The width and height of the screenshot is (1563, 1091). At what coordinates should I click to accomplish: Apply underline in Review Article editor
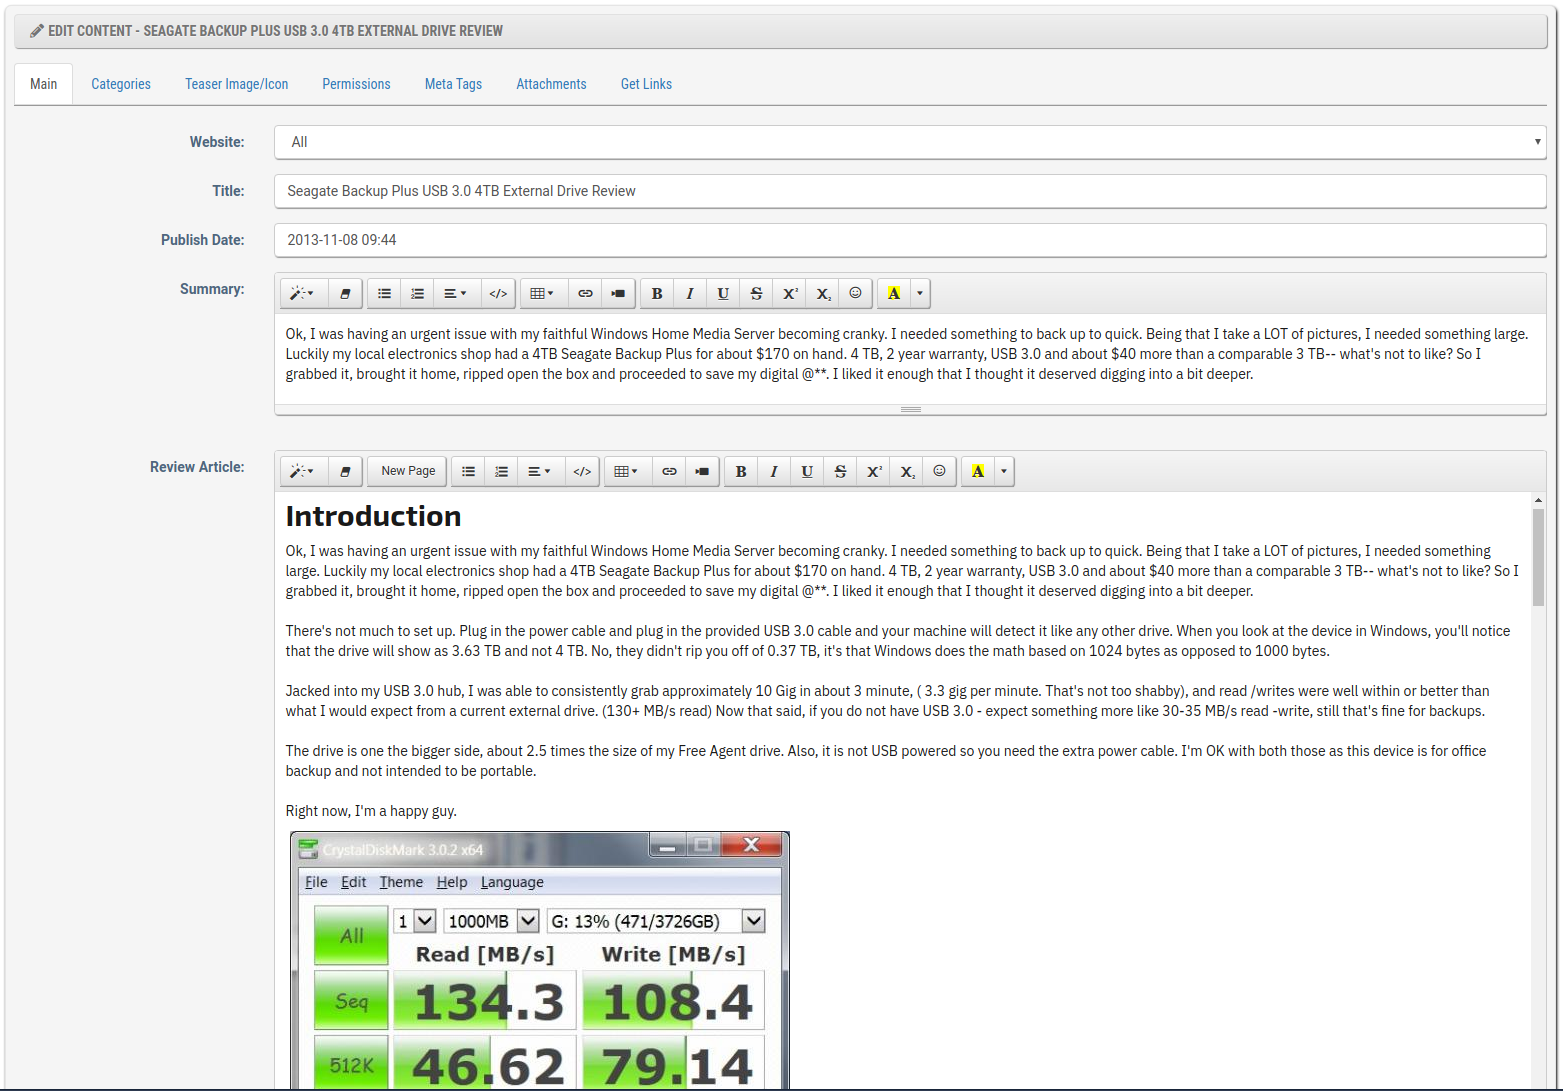tap(807, 471)
